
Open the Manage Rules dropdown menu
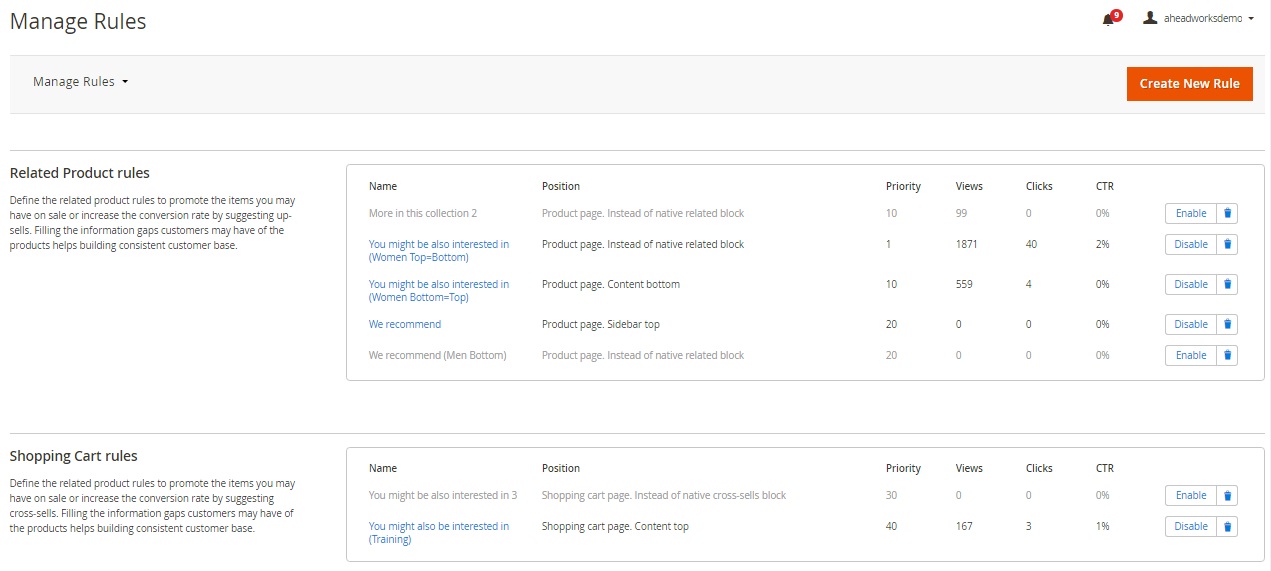click(81, 82)
